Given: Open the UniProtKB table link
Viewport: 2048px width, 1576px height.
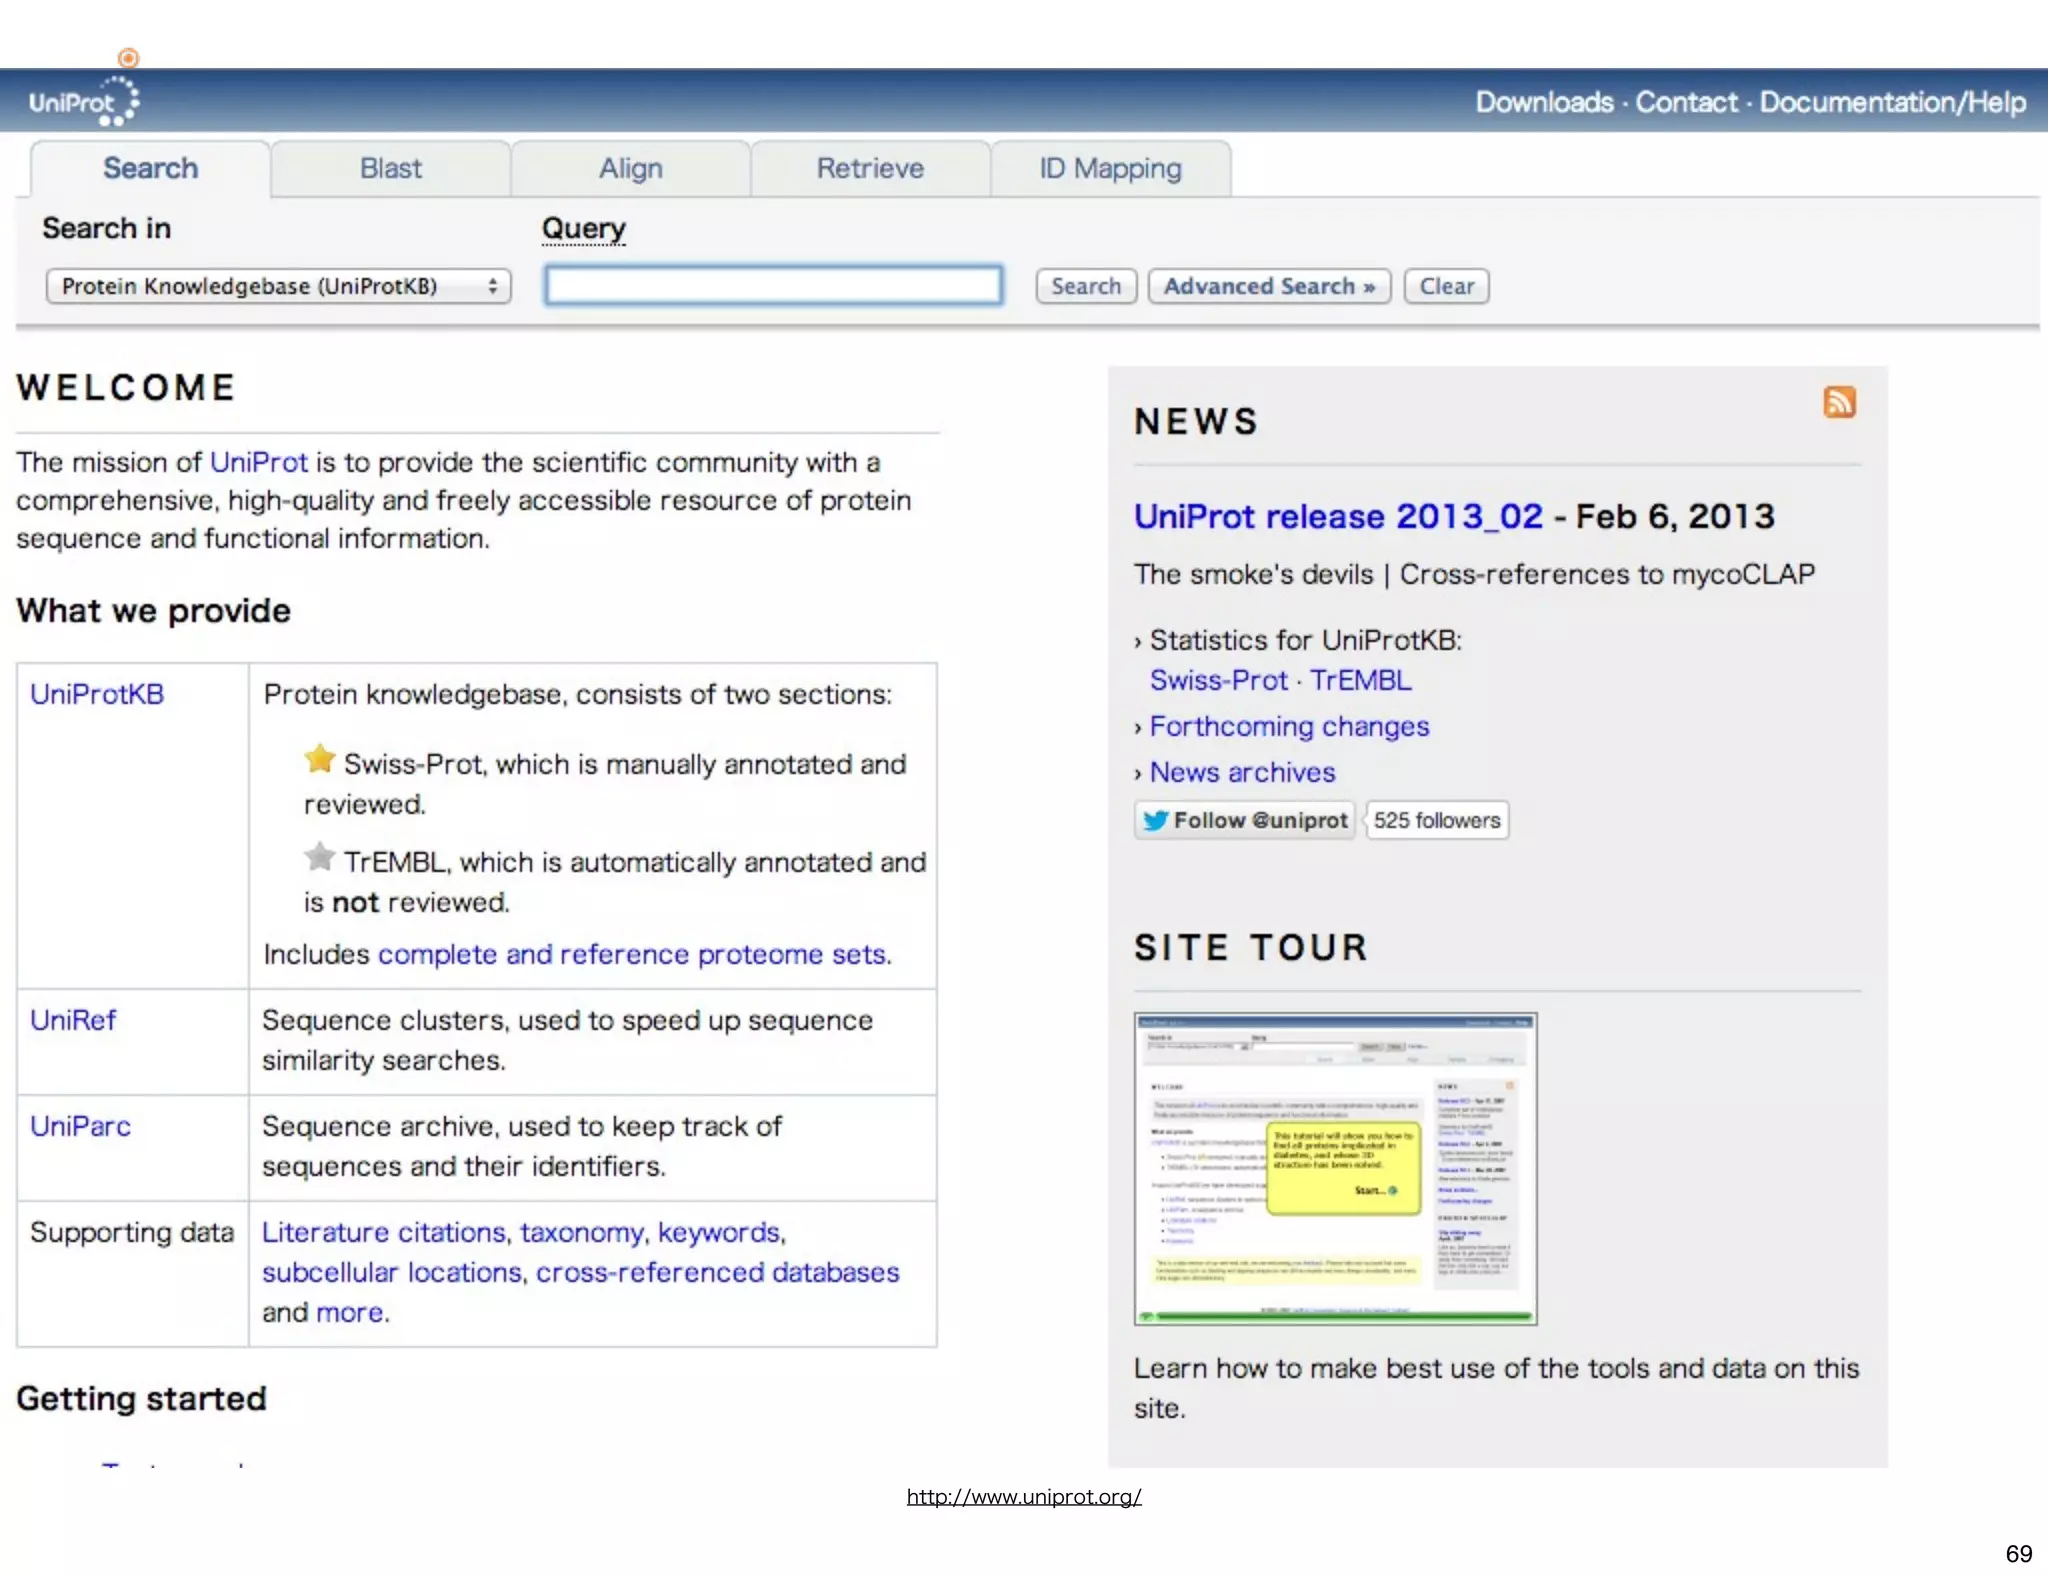Looking at the screenshot, I should pyautogui.click(x=97, y=694).
